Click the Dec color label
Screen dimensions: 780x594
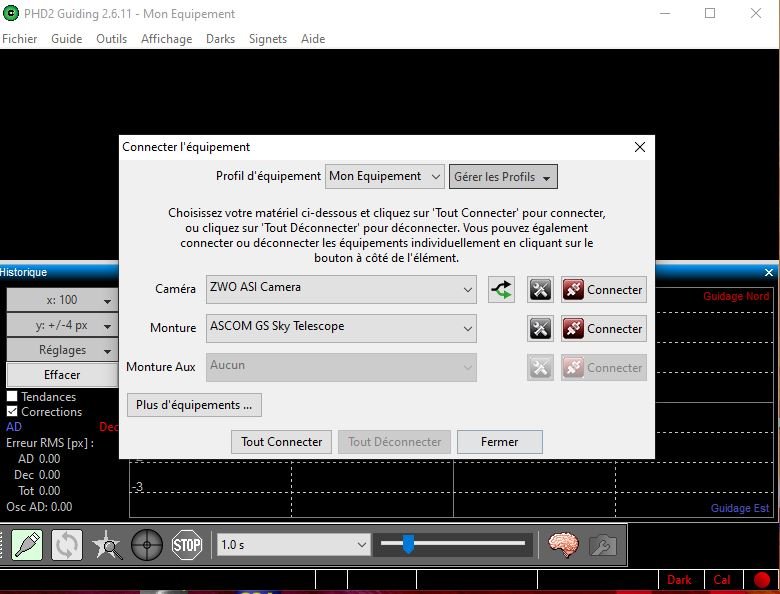click(x=108, y=427)
